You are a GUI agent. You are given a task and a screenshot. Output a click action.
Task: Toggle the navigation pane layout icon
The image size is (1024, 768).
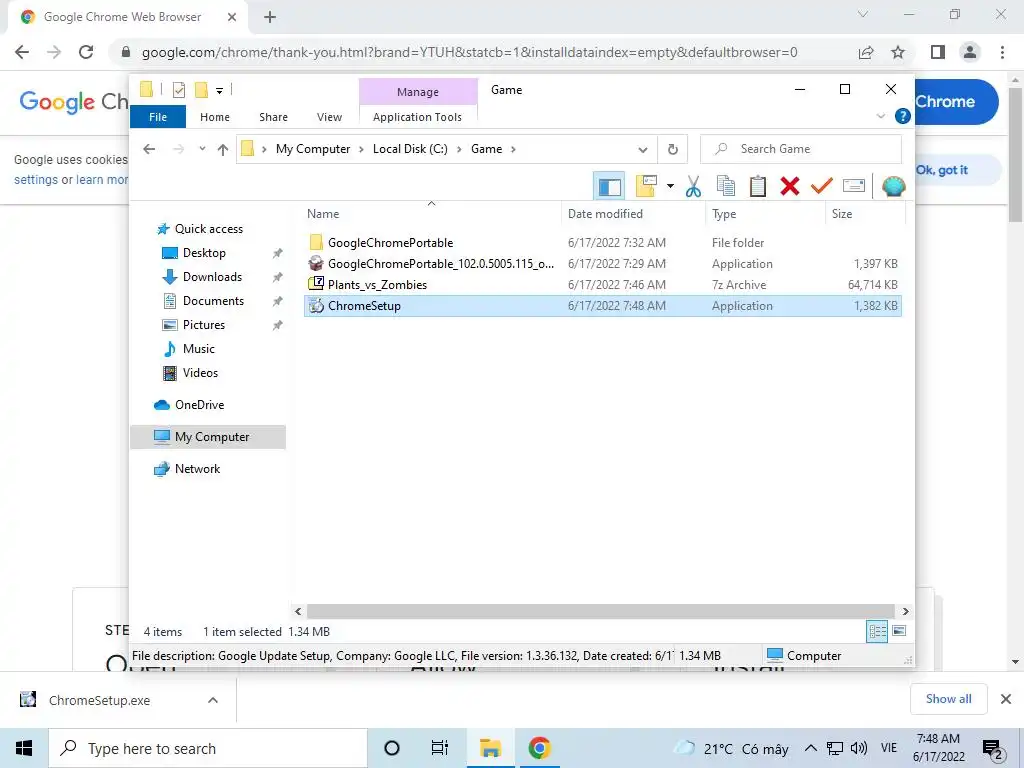[609, 187]
